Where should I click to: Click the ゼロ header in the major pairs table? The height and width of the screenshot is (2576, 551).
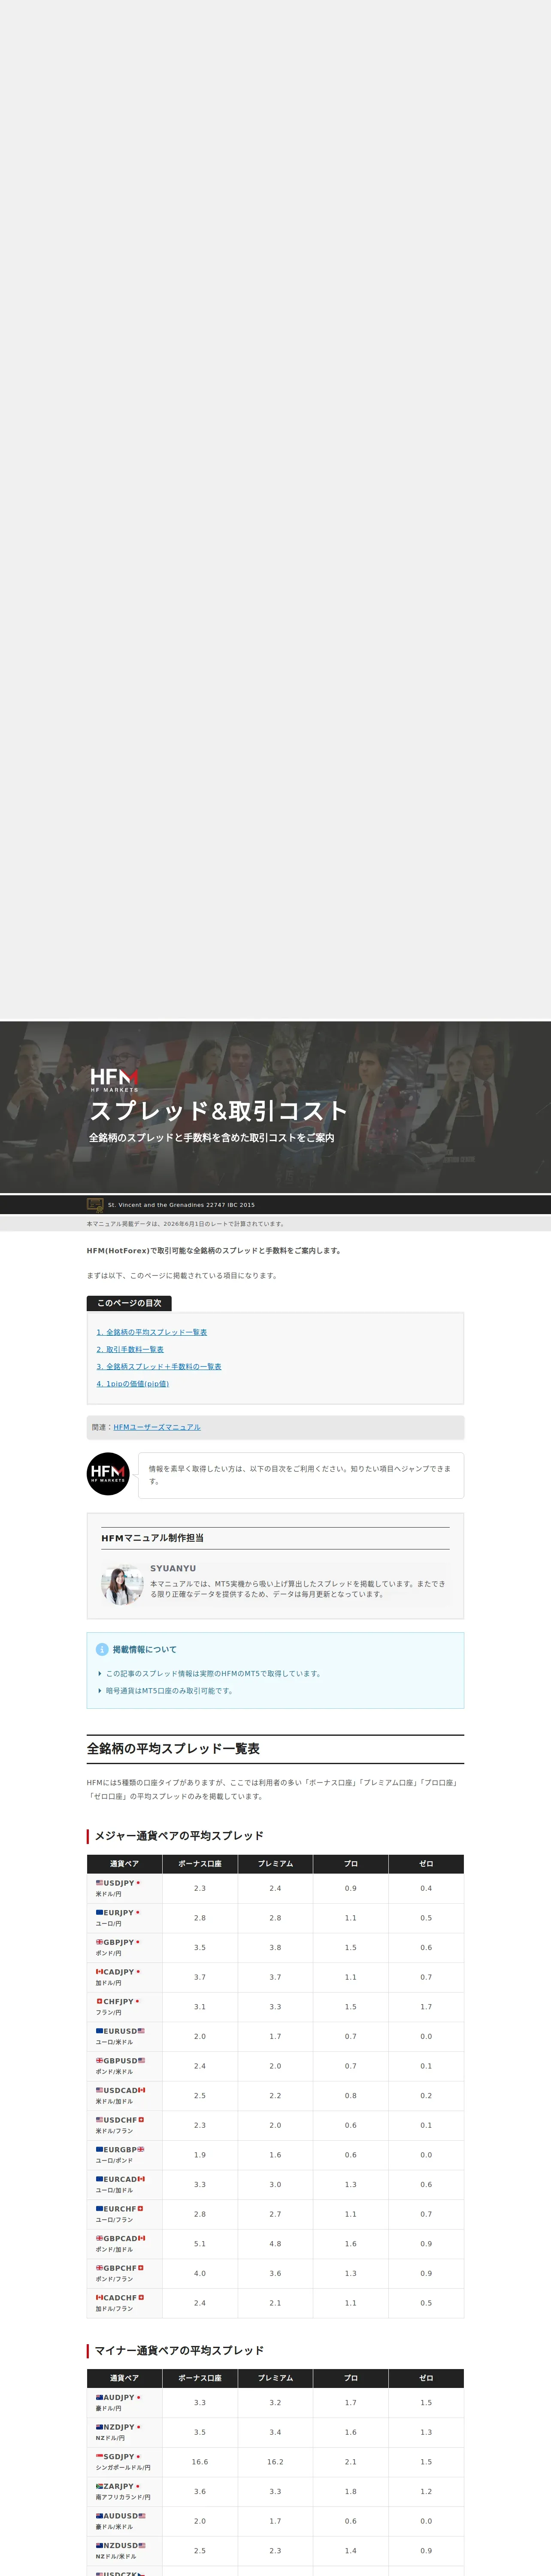click(x=426, y=1864)
